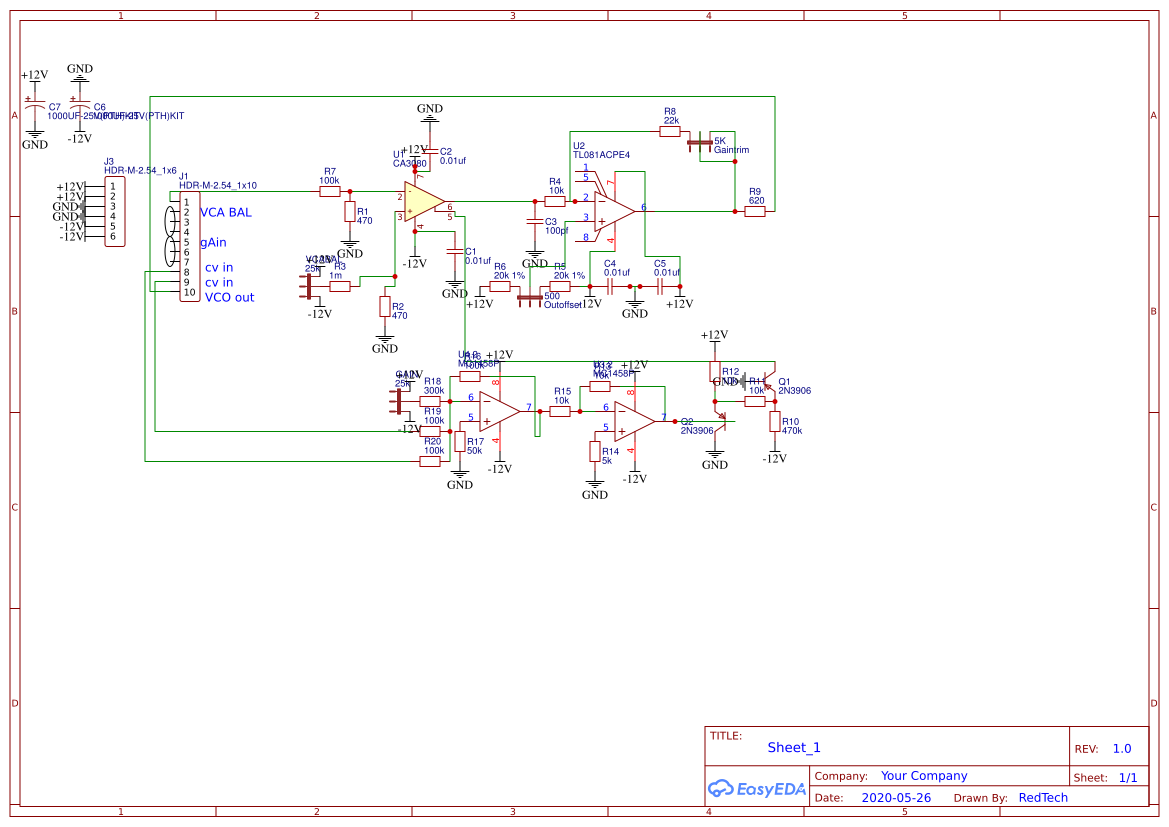Select resistor R9 620 symbol

[755, 211]
